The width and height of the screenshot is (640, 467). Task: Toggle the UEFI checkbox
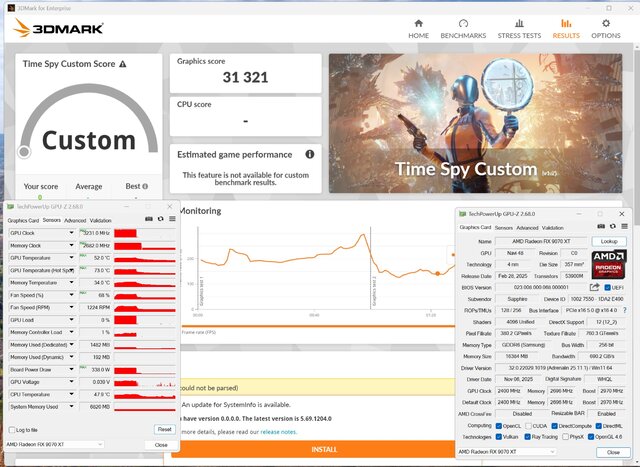pyautogui.click(x=608, y=287)
